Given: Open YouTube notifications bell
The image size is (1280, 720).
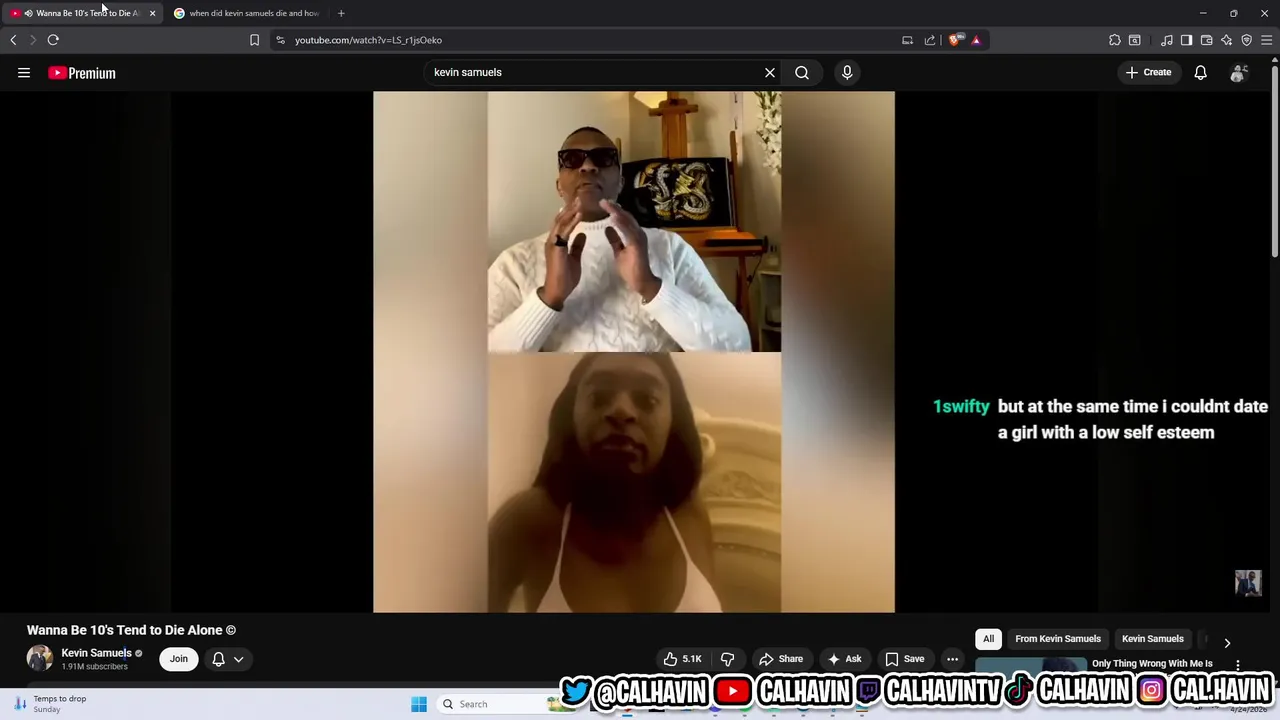Looking at the screenshot, I should pyautogui.click(x=1200, y=72).
